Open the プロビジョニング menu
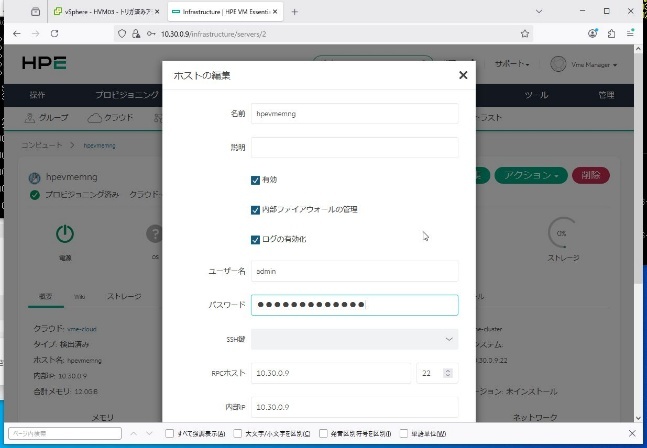 (127, 95)
